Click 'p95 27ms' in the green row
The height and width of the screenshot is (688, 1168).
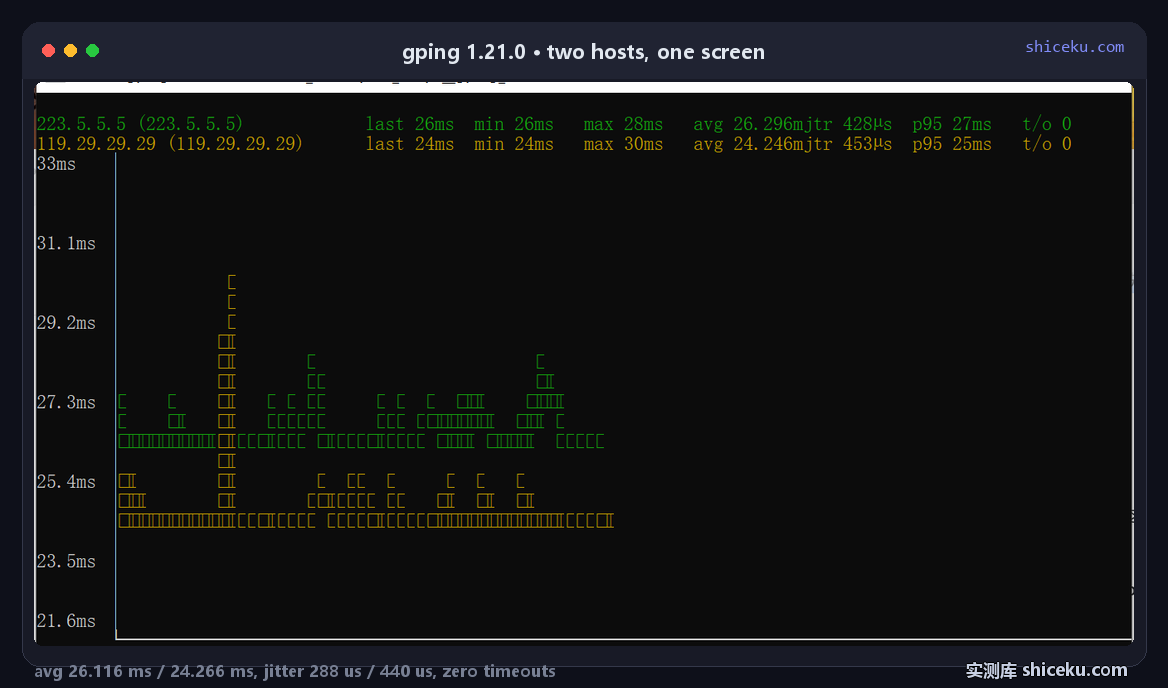point(952,124)
